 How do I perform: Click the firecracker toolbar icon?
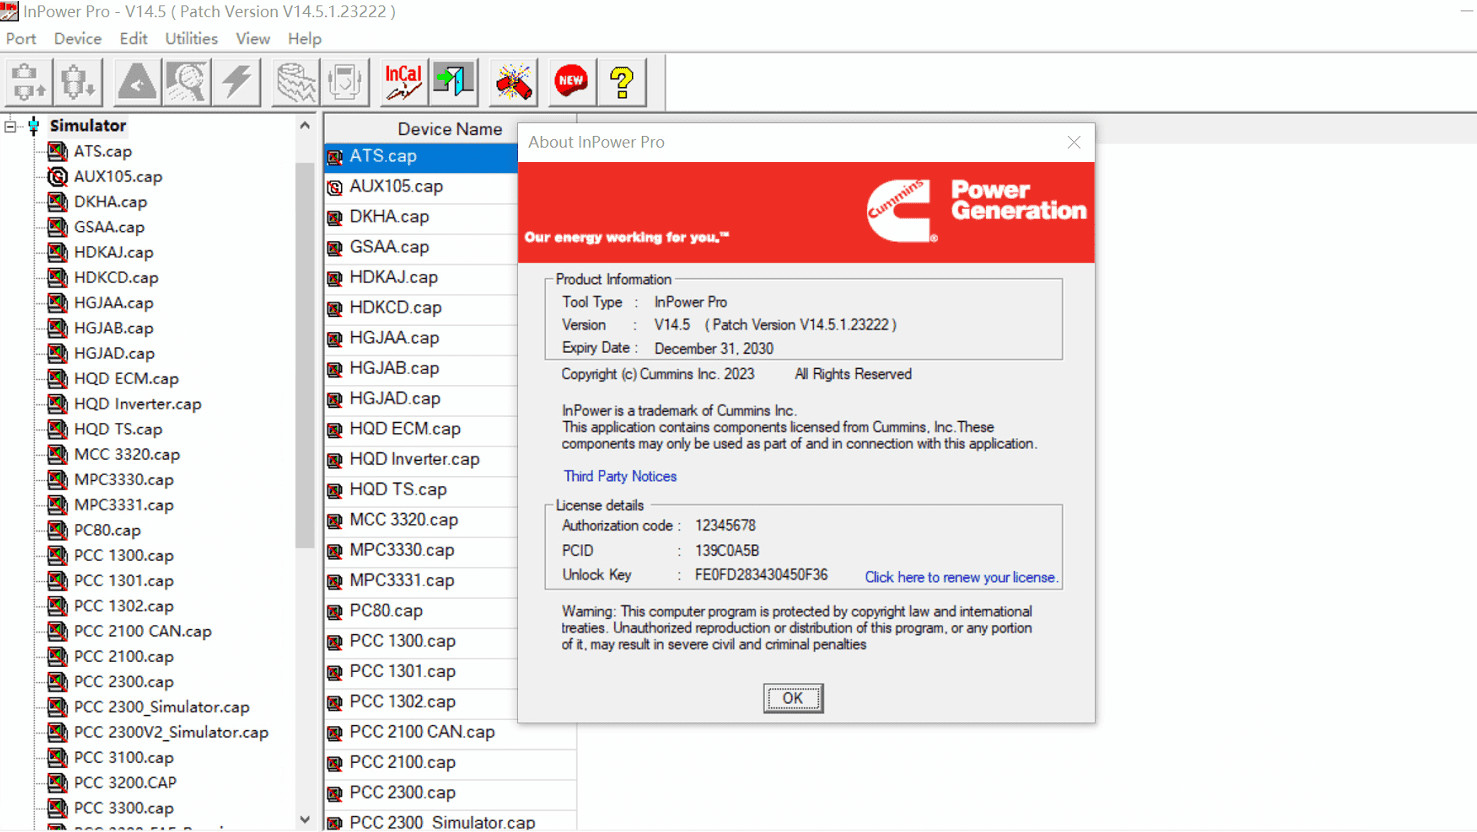tap(513, 82)
